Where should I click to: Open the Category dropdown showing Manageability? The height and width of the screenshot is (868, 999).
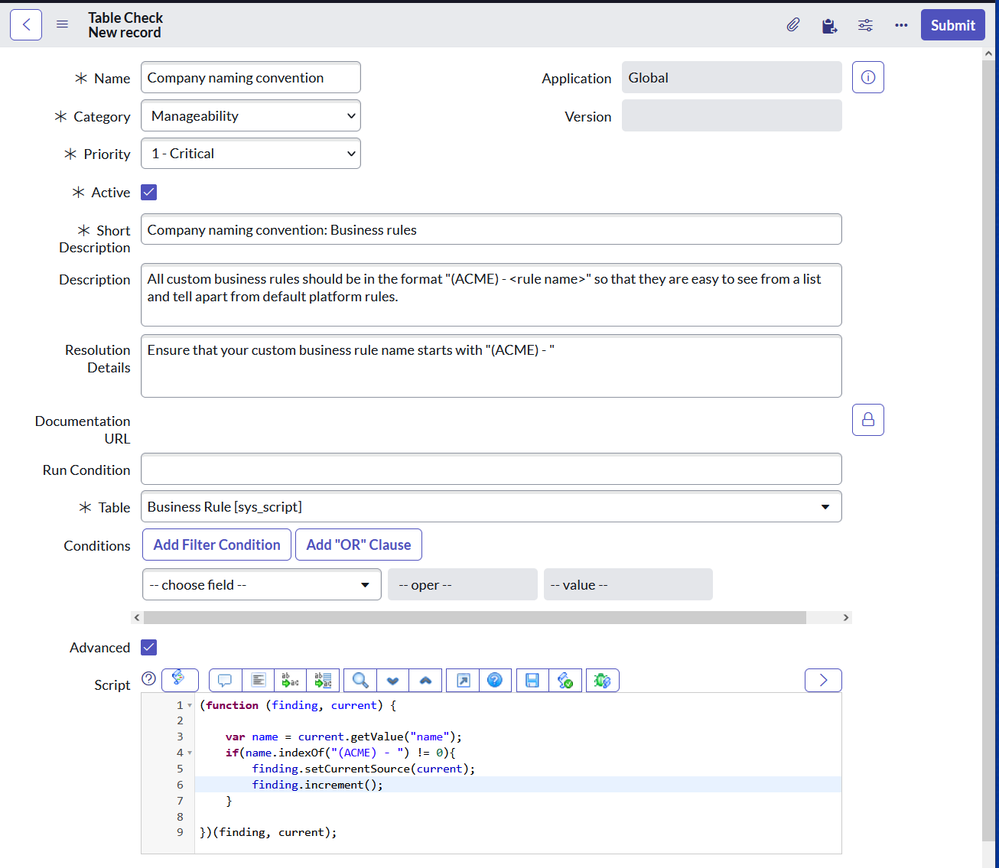[x=251, y=115]
